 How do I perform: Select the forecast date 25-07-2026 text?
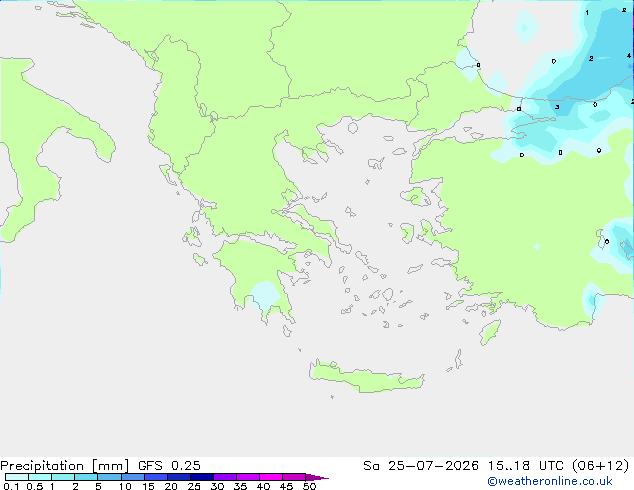[433, 466]
